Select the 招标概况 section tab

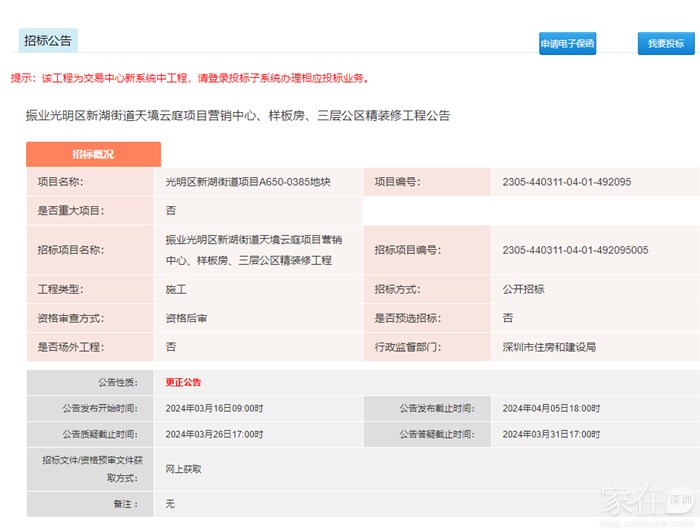(93, 155)
